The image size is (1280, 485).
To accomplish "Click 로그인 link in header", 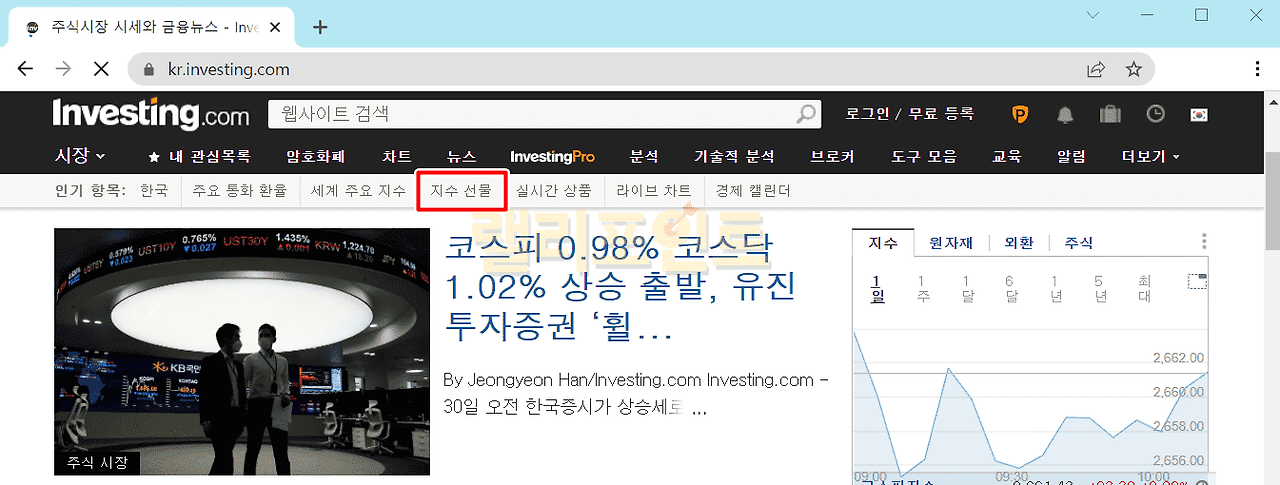I will [867, 114].
